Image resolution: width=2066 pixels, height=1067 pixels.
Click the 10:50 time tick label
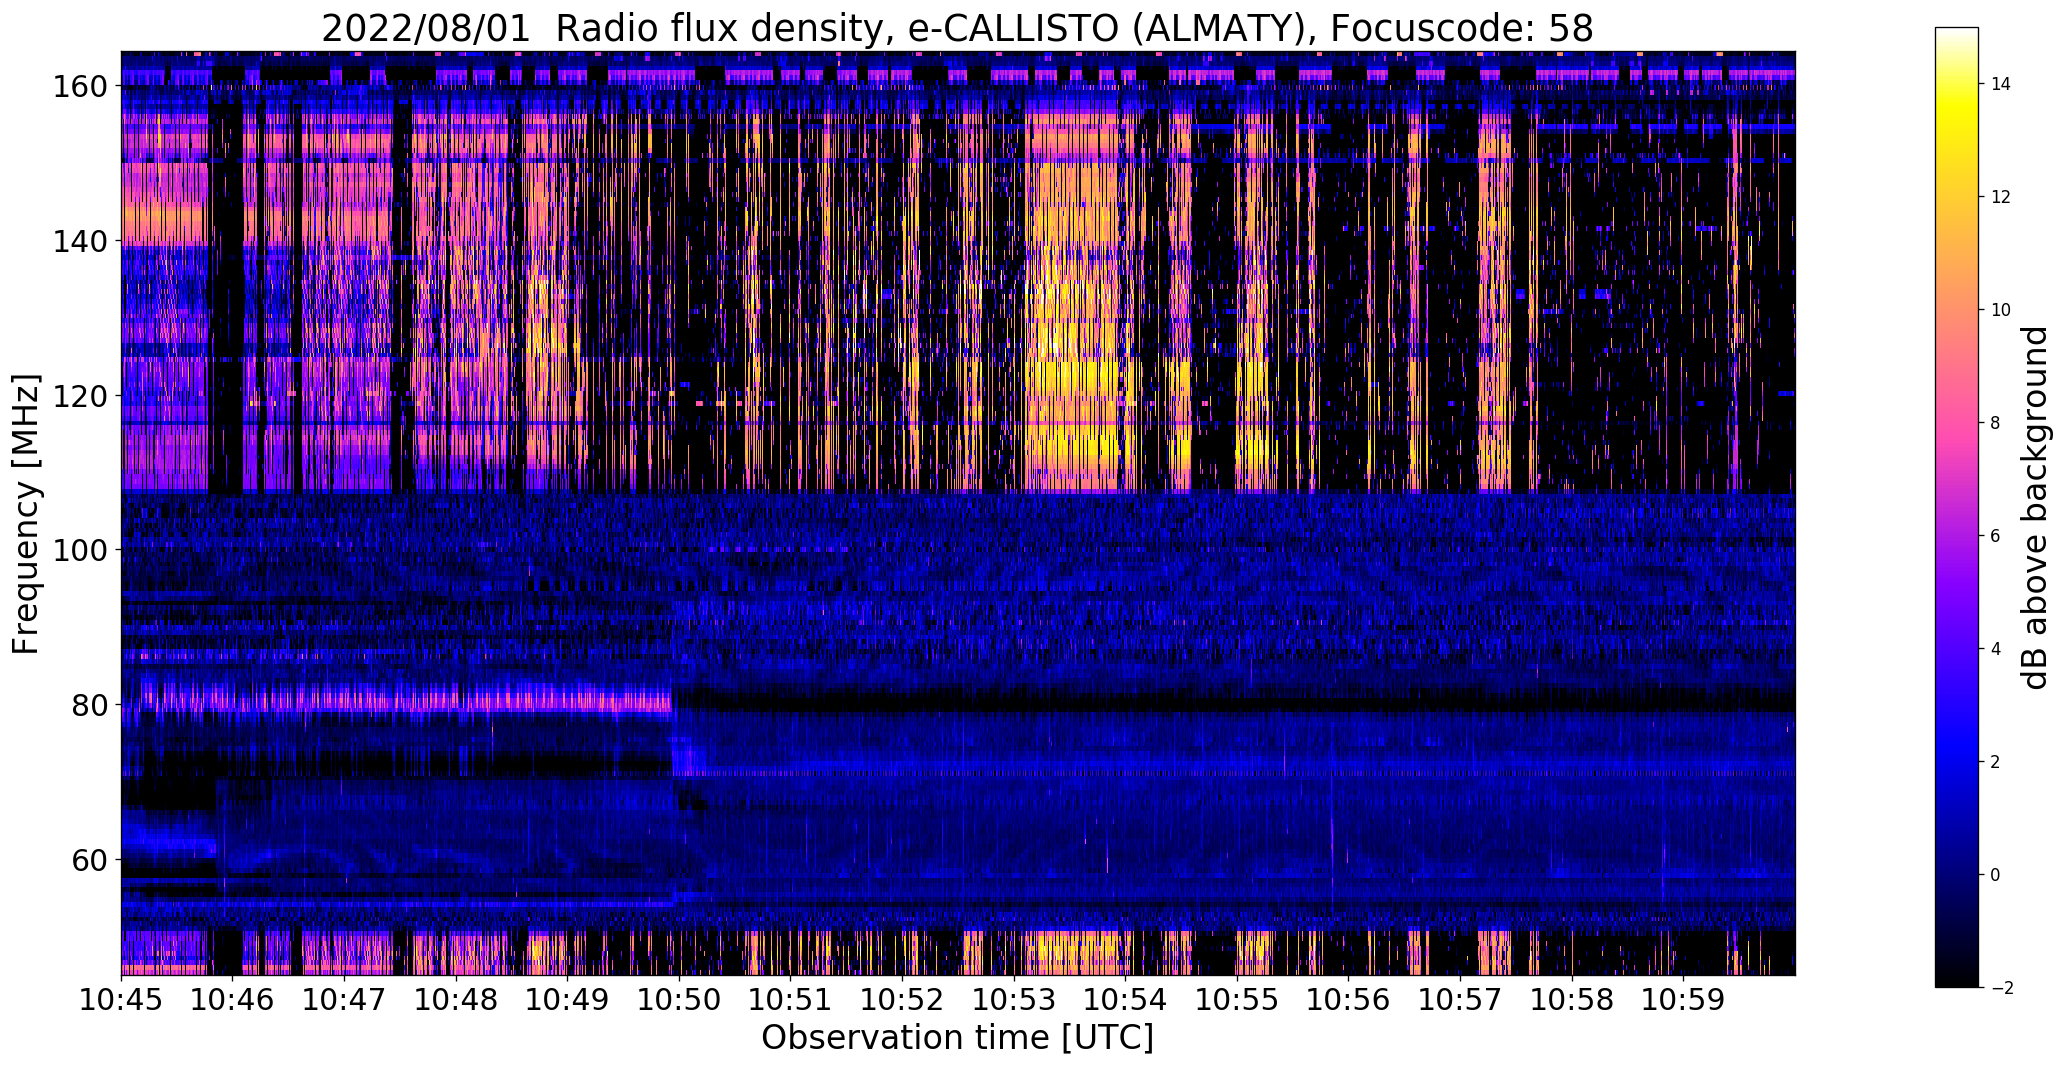click(679, 1000)
